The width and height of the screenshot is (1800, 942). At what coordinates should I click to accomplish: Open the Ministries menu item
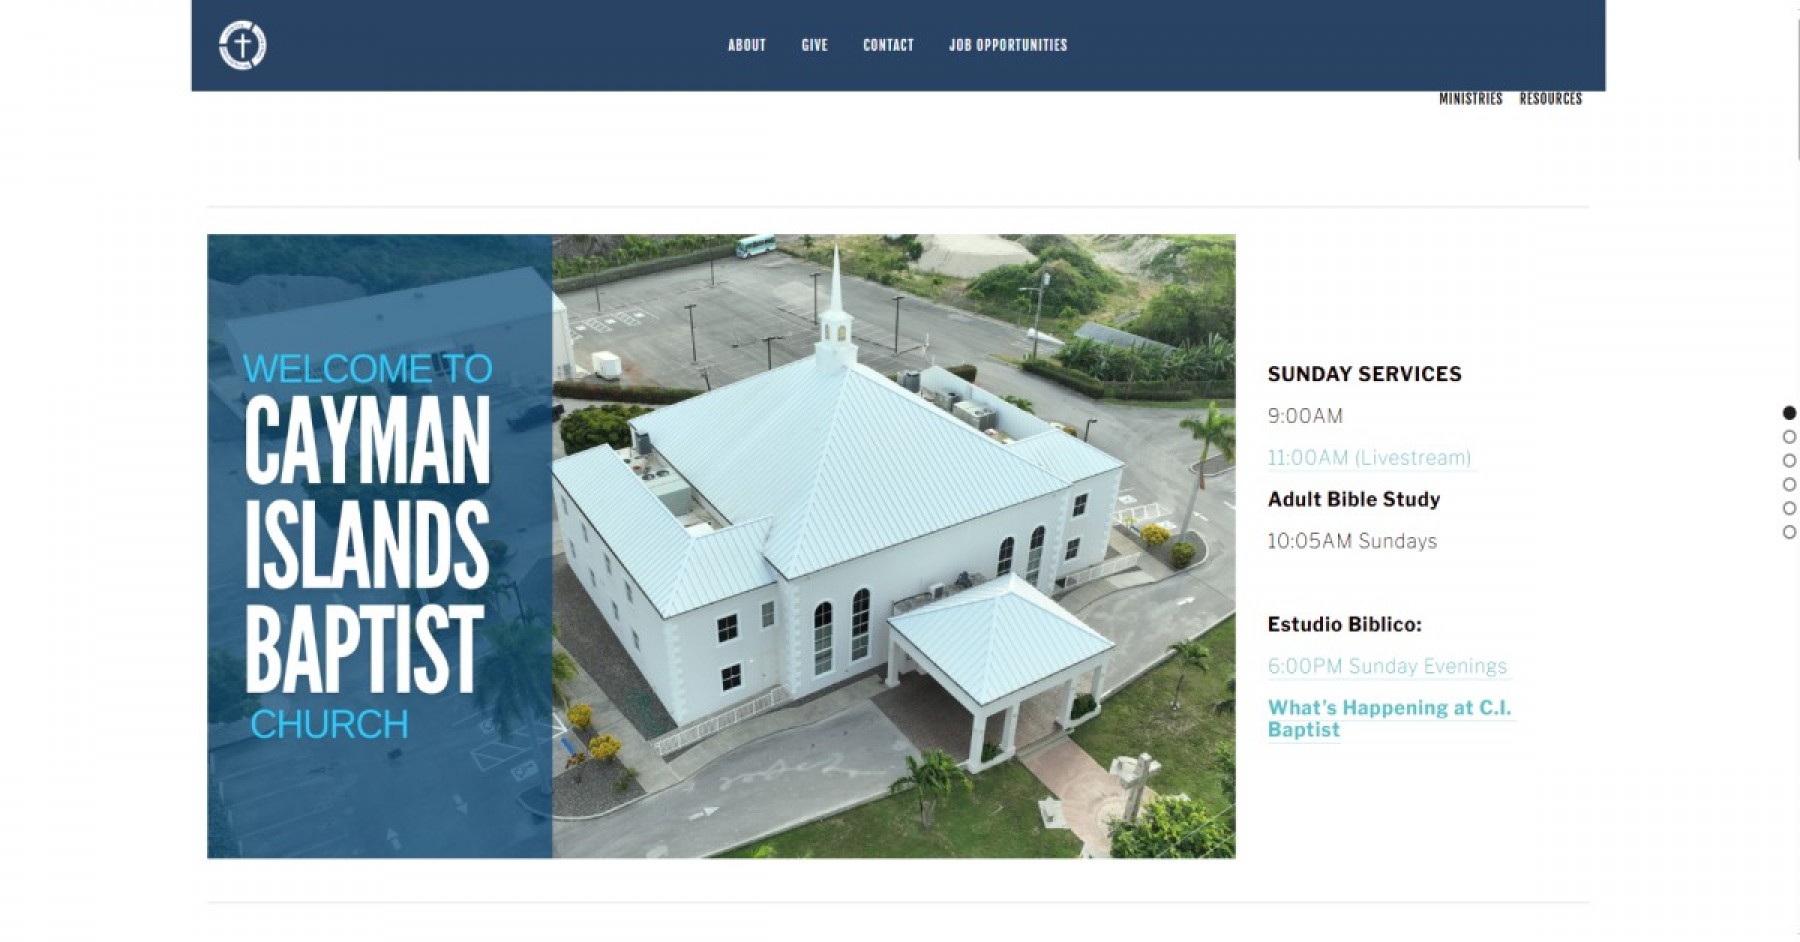point(1470,99)
